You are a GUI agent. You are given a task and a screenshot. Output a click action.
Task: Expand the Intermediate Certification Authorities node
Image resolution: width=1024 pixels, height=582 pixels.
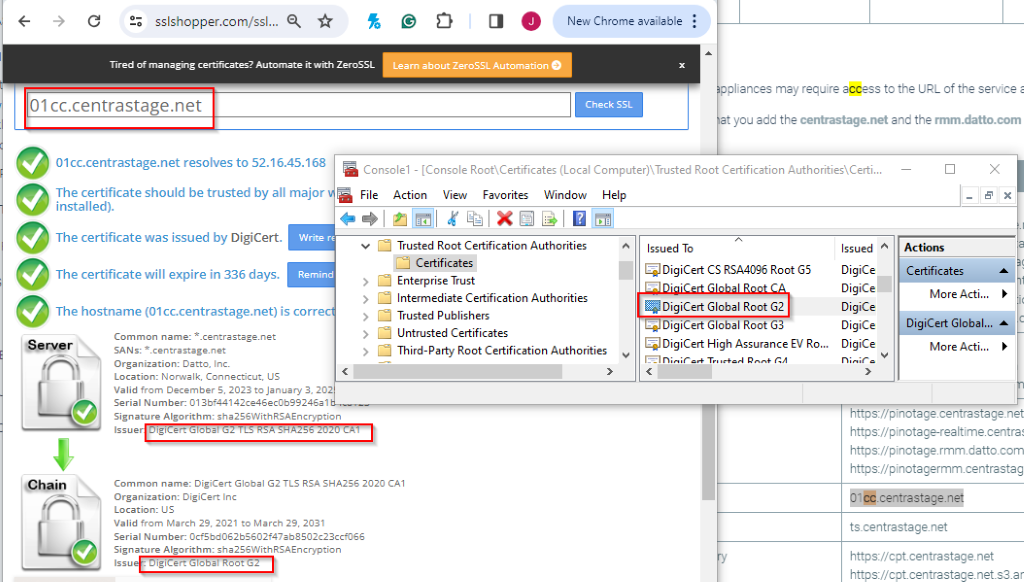tap(366, 298)
